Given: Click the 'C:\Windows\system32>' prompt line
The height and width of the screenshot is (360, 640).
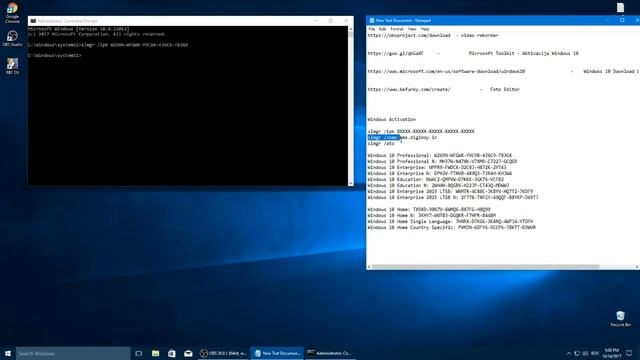Looking at the screenshot, I should point(55,55).
